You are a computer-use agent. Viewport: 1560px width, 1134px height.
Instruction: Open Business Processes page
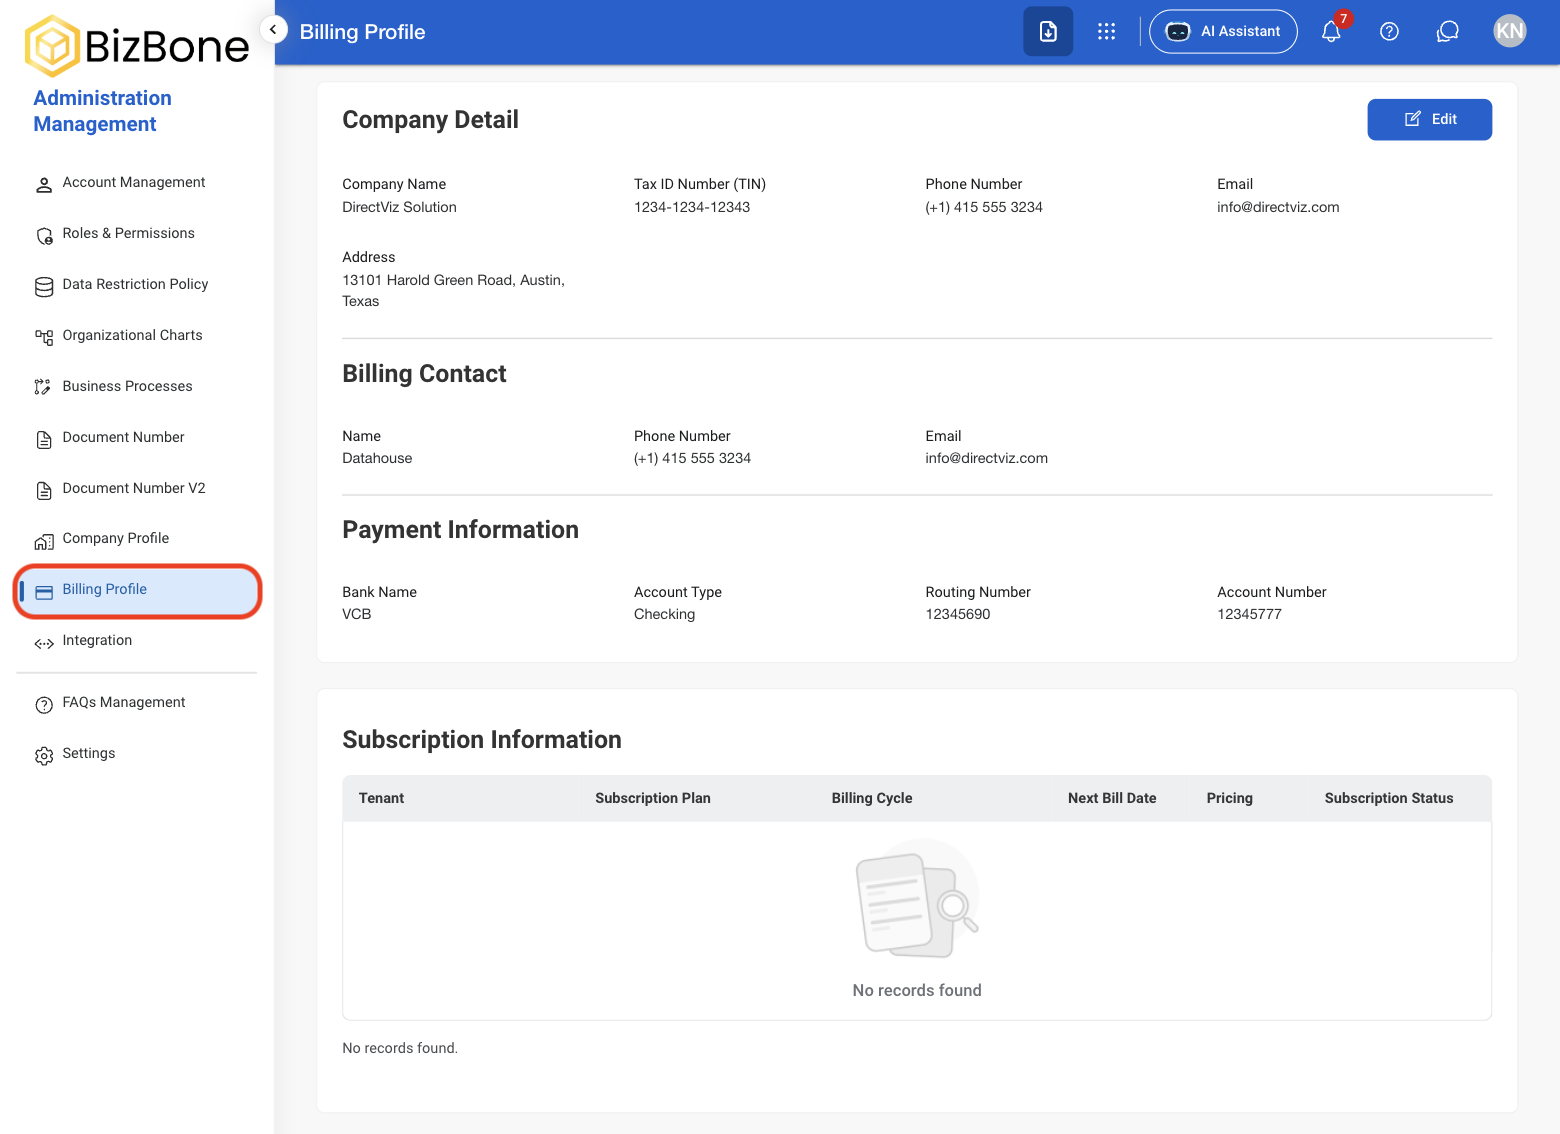tap(137, 386)
